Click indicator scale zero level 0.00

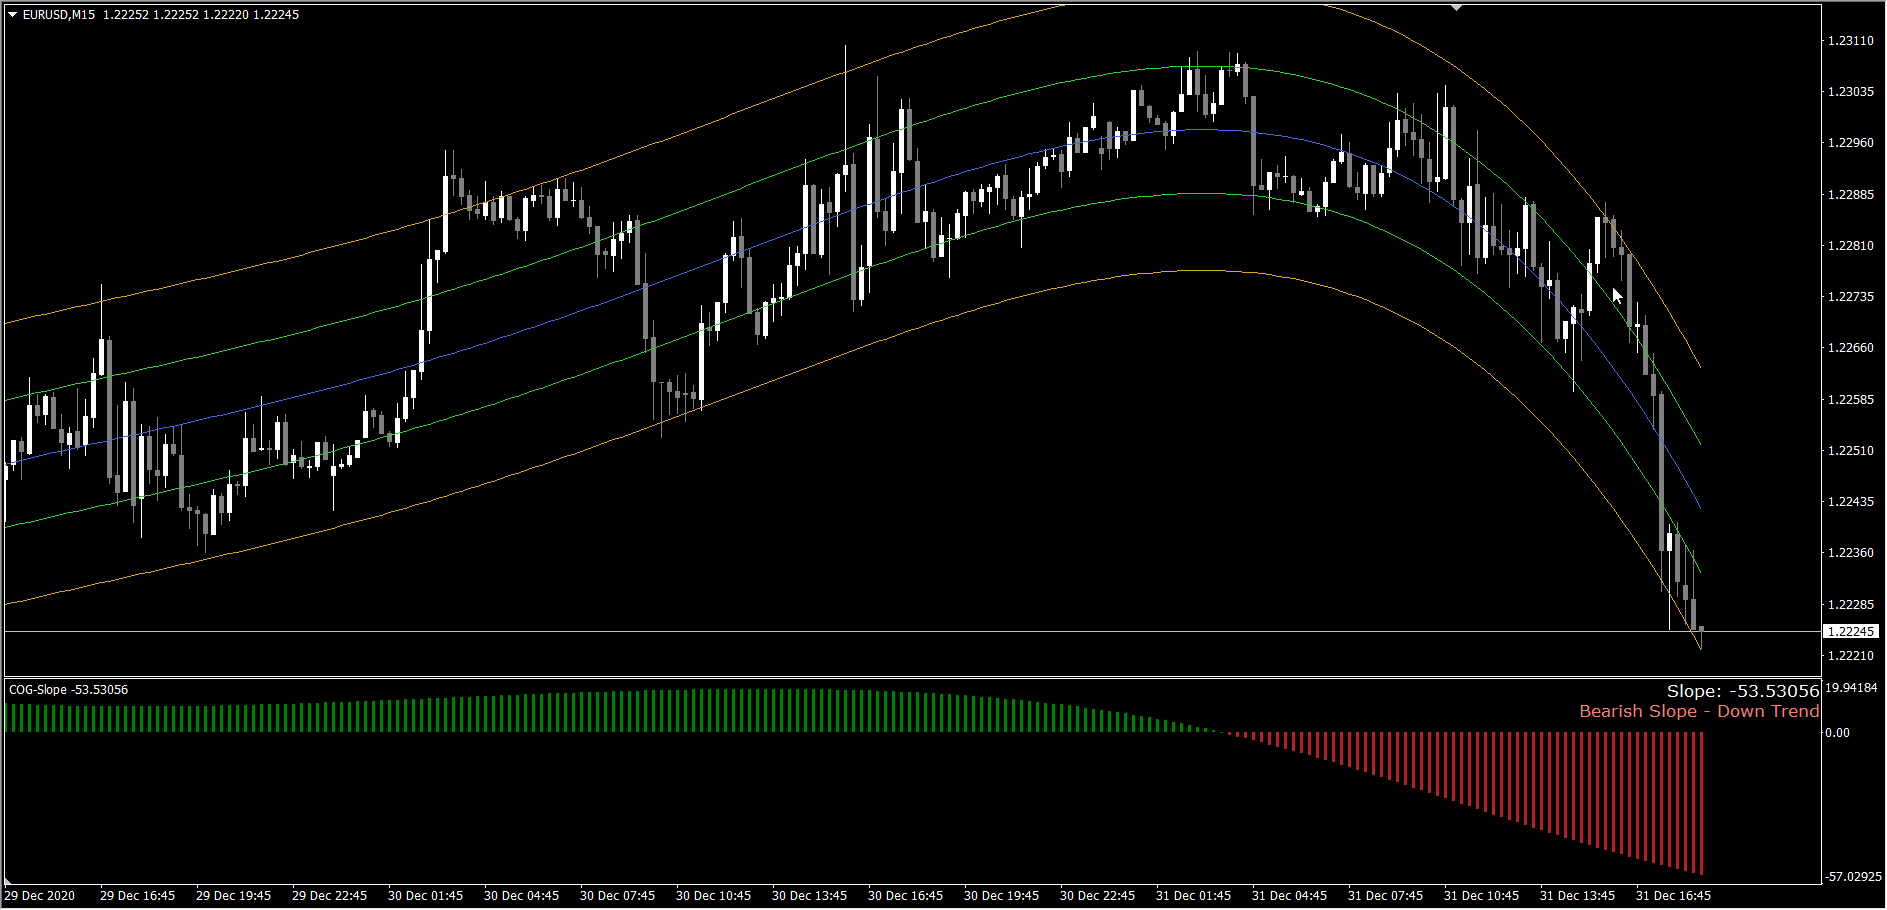(1838, 733)
